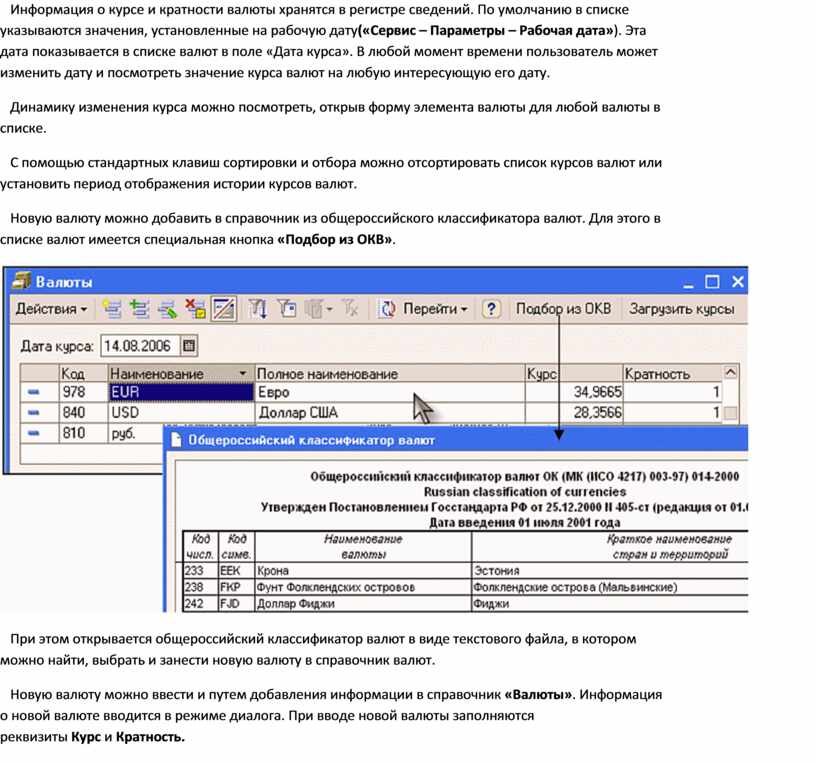The height and width of the screenshot is (763, 816).
Task: Click the Полное наименование column header
Action: [x=389, y=374]
